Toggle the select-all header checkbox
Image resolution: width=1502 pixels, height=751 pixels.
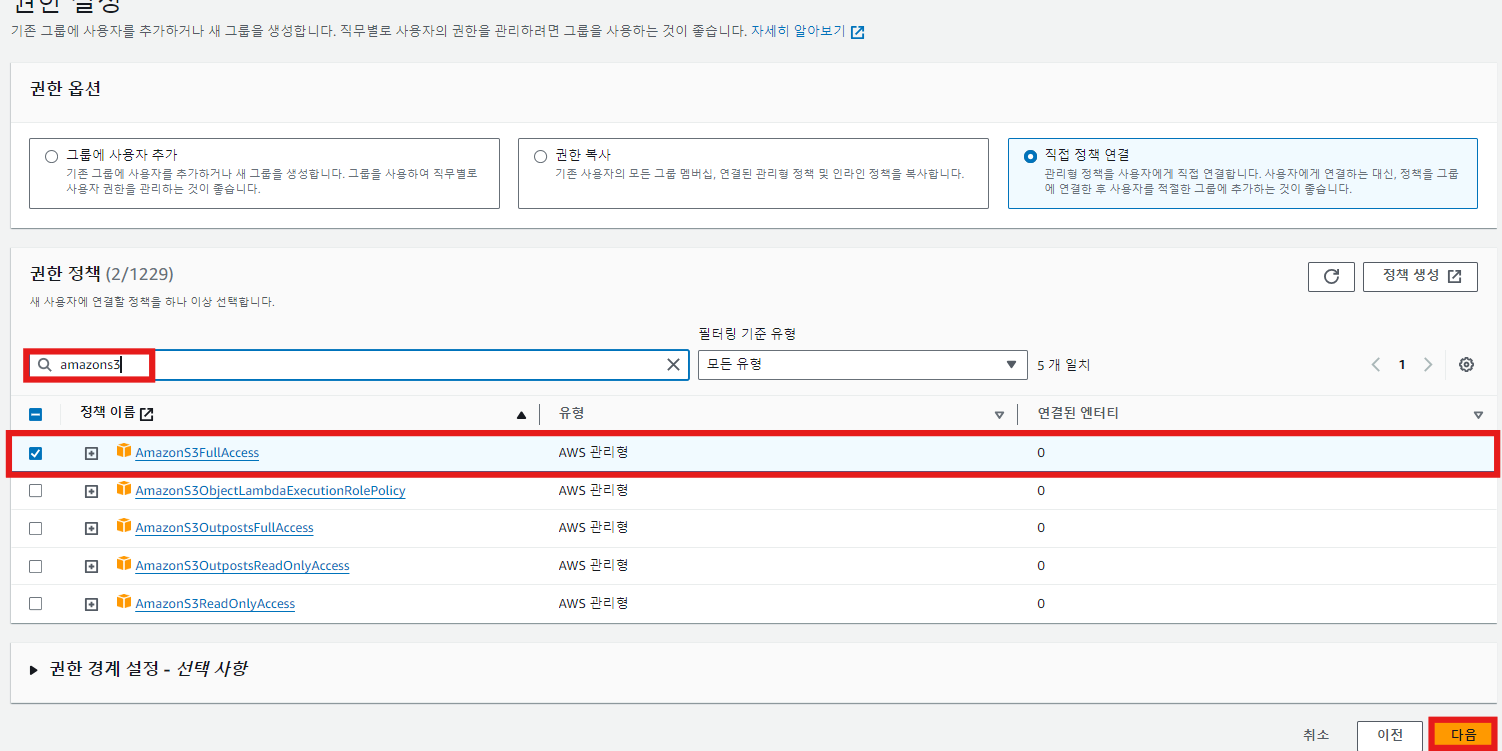(x=36, y=415)
